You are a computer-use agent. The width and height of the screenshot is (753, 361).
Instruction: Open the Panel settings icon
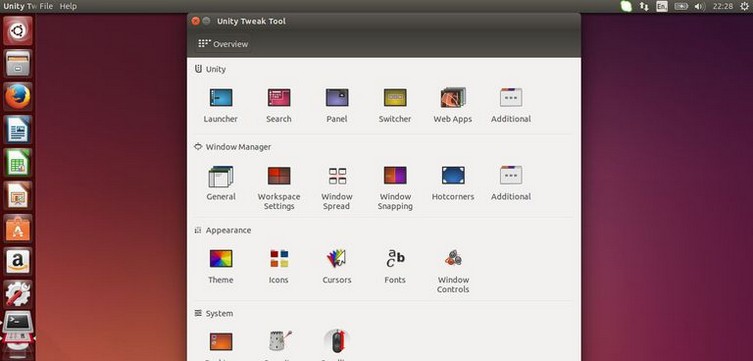[x=337, y=98]
